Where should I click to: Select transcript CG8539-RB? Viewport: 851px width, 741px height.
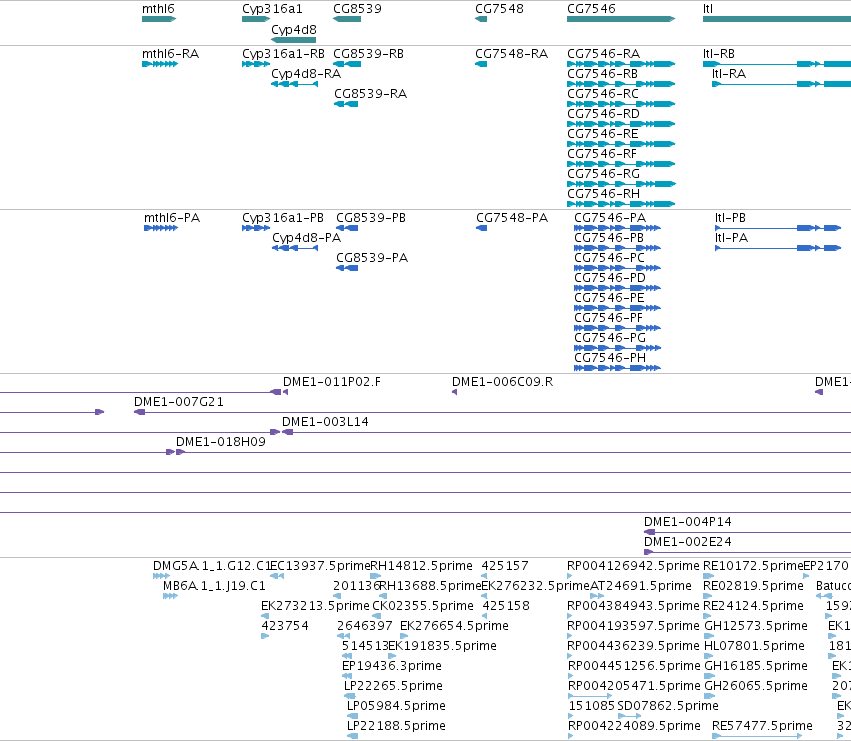coord(347,64)
